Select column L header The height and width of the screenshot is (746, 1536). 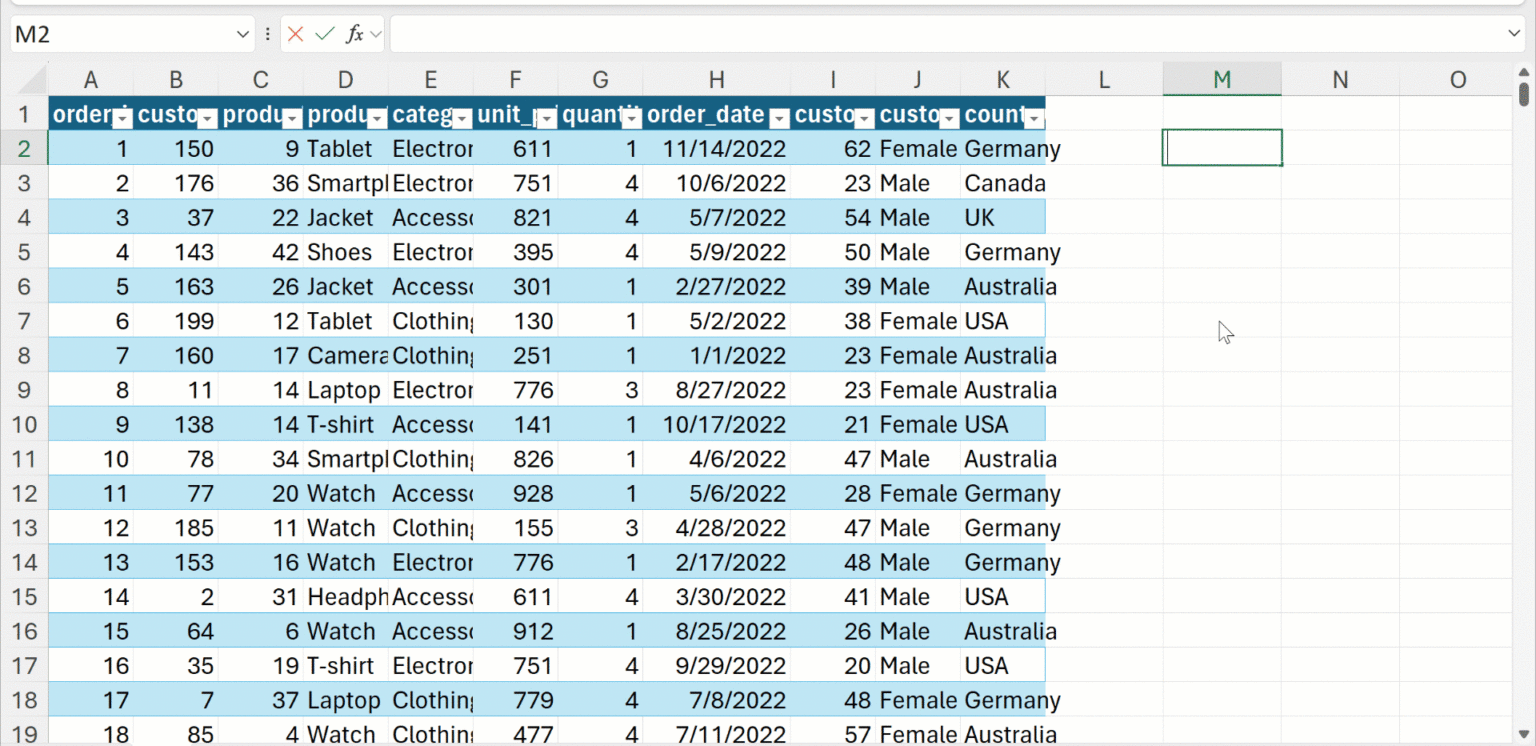point(1104,80)
